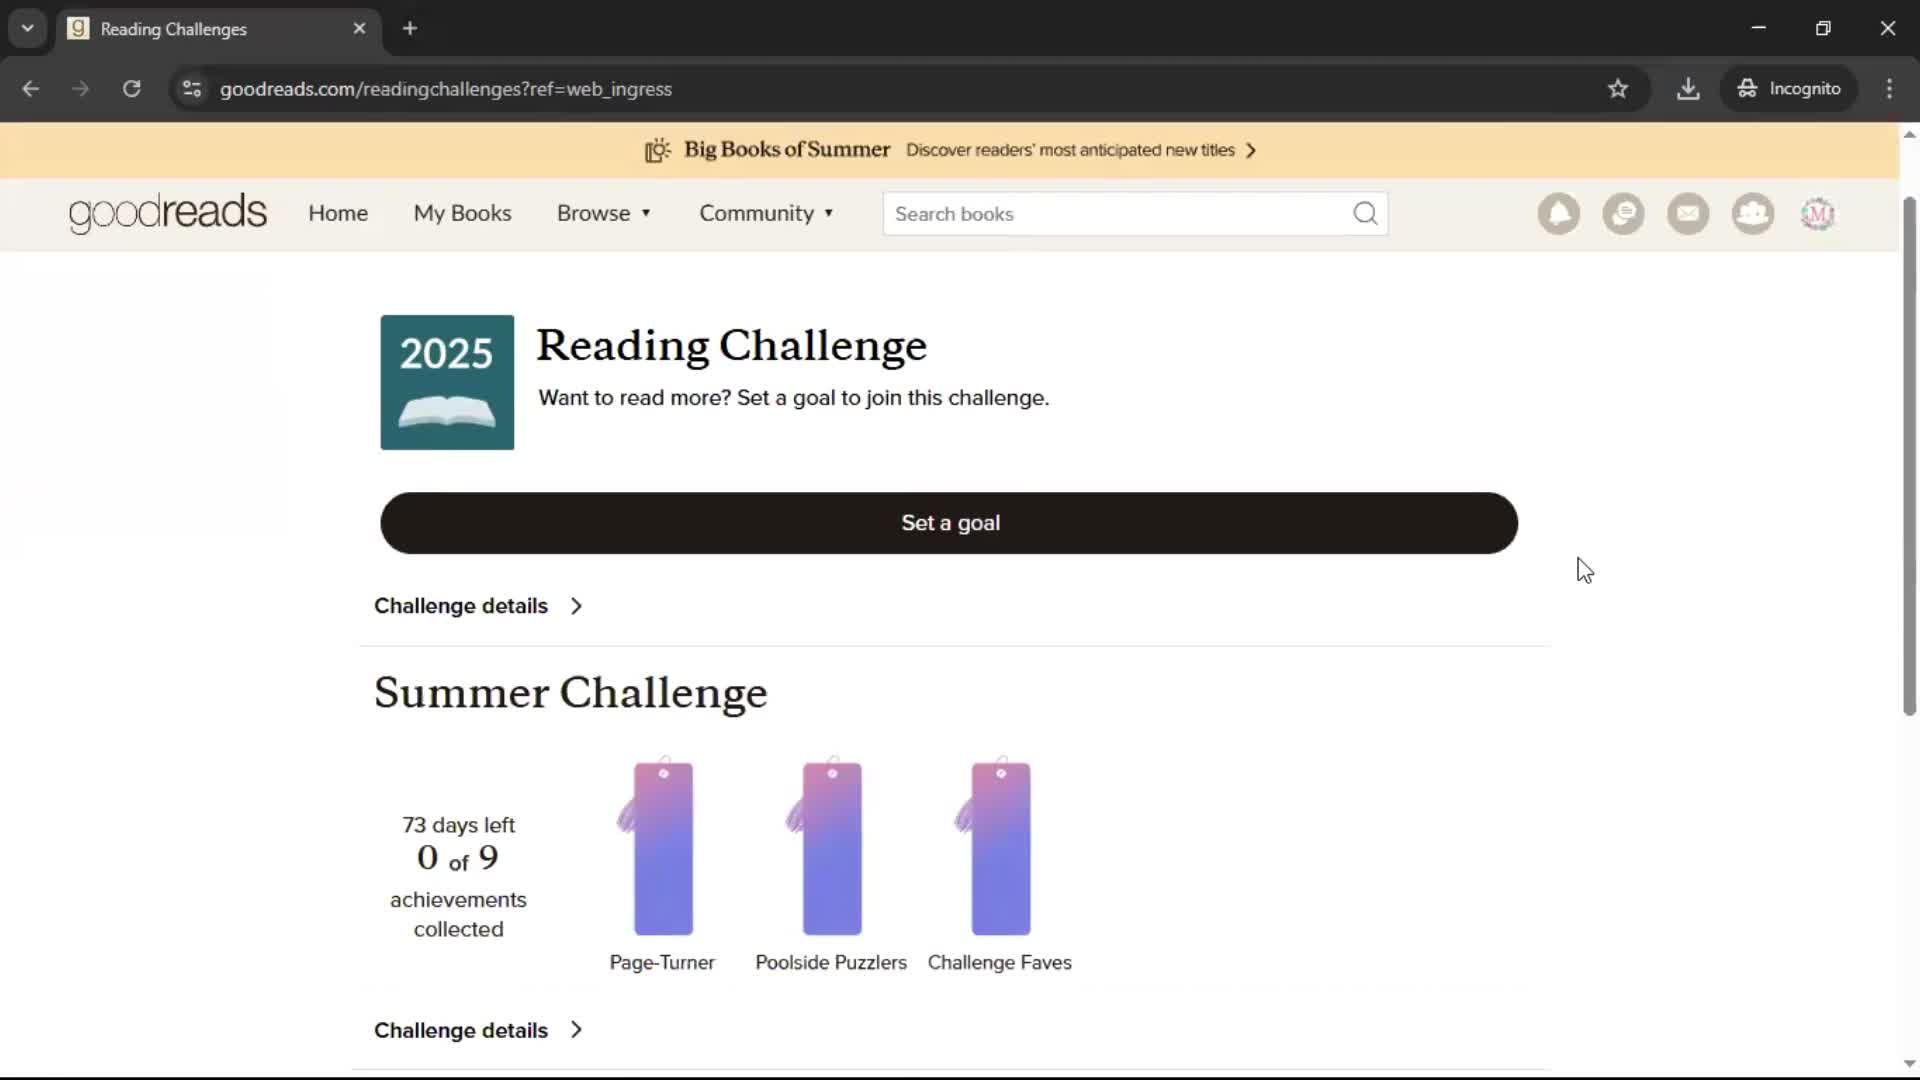Image resolution: width=1920 pixels, height=1080 pixels.
Task: Click the 73 days left text
Action: (458, 825)
